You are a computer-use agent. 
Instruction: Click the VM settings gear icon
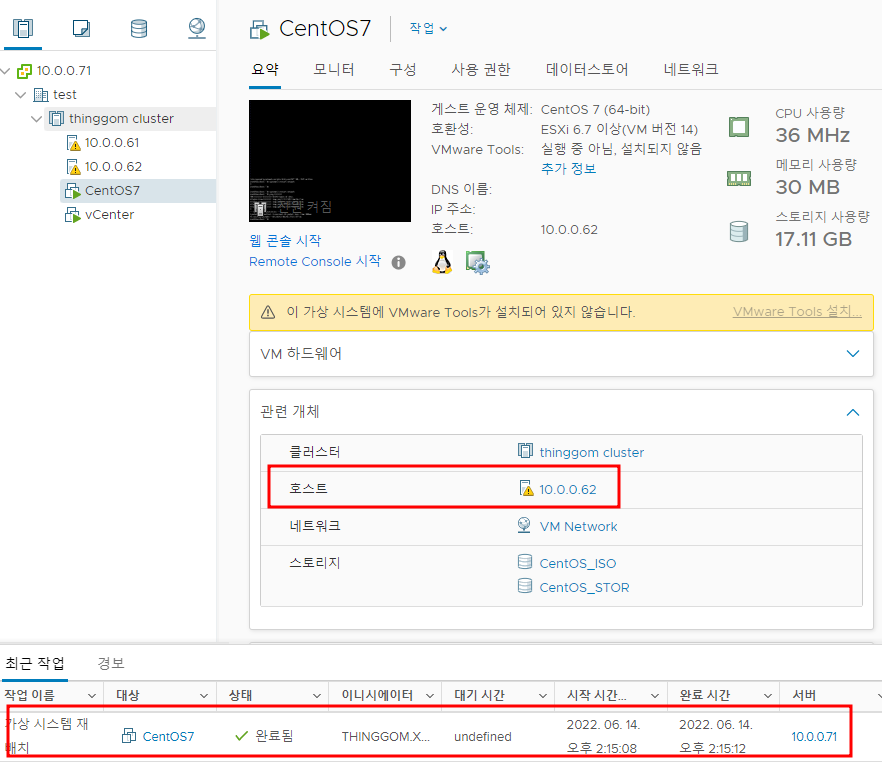pos(478,263)
